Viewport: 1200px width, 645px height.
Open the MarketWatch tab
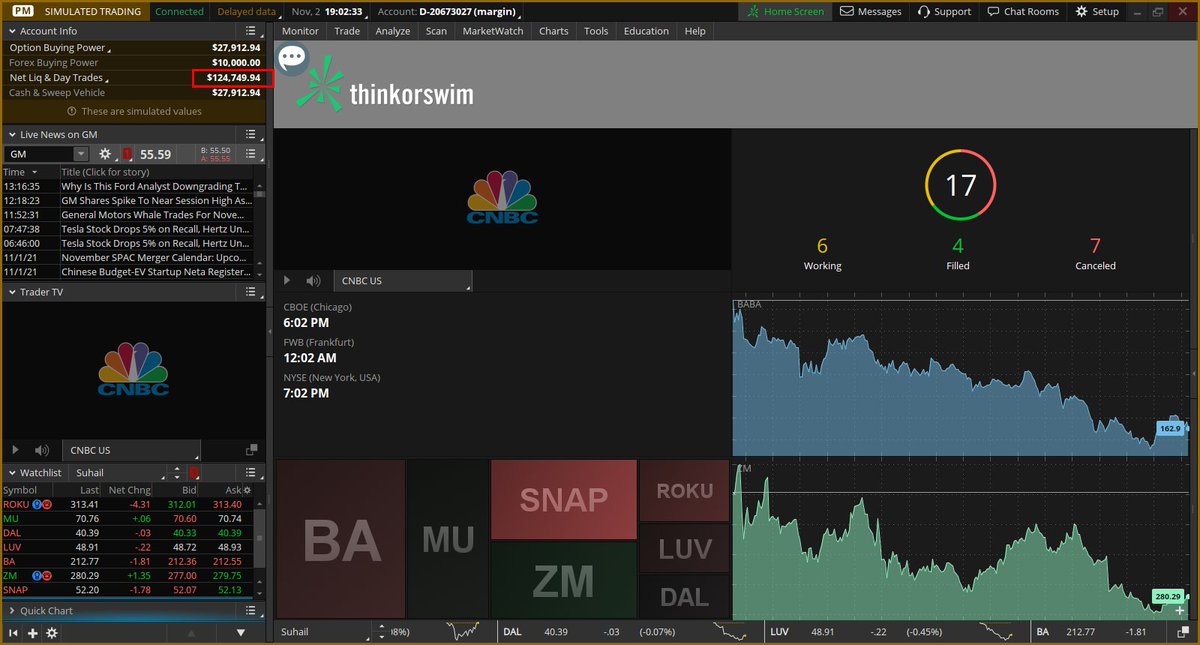click(x=493, y=31)
